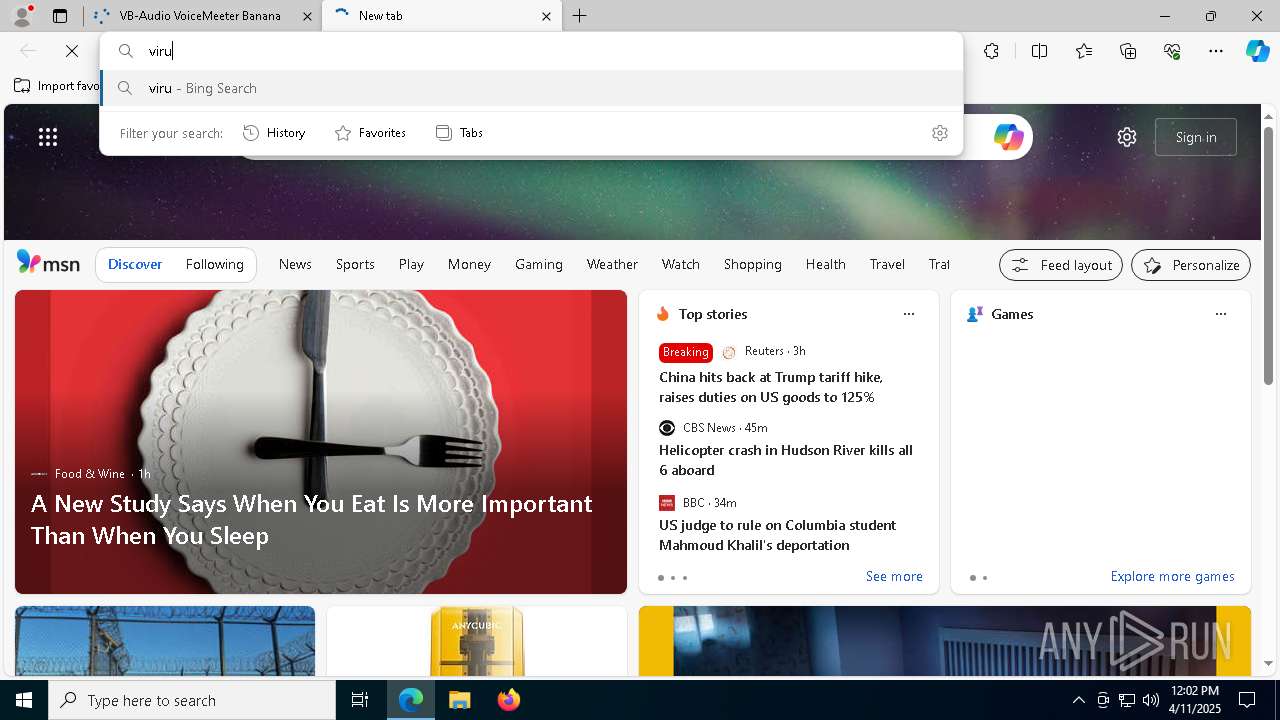Open Task View in the taskbar
The image size is (1280, 720).
pos(360,700)
